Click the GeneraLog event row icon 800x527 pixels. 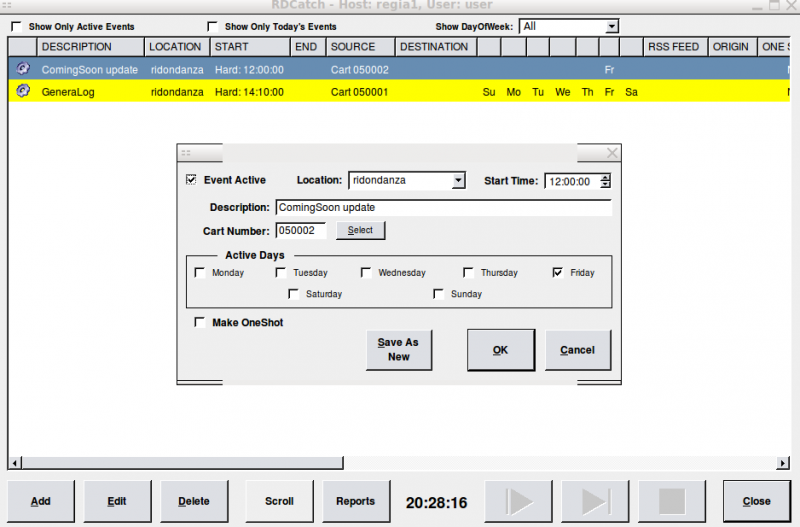pos(23,91)
